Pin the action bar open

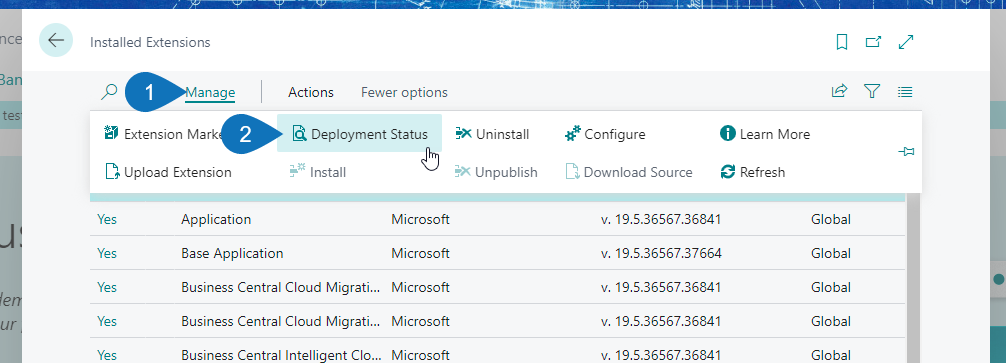[907, 152]
